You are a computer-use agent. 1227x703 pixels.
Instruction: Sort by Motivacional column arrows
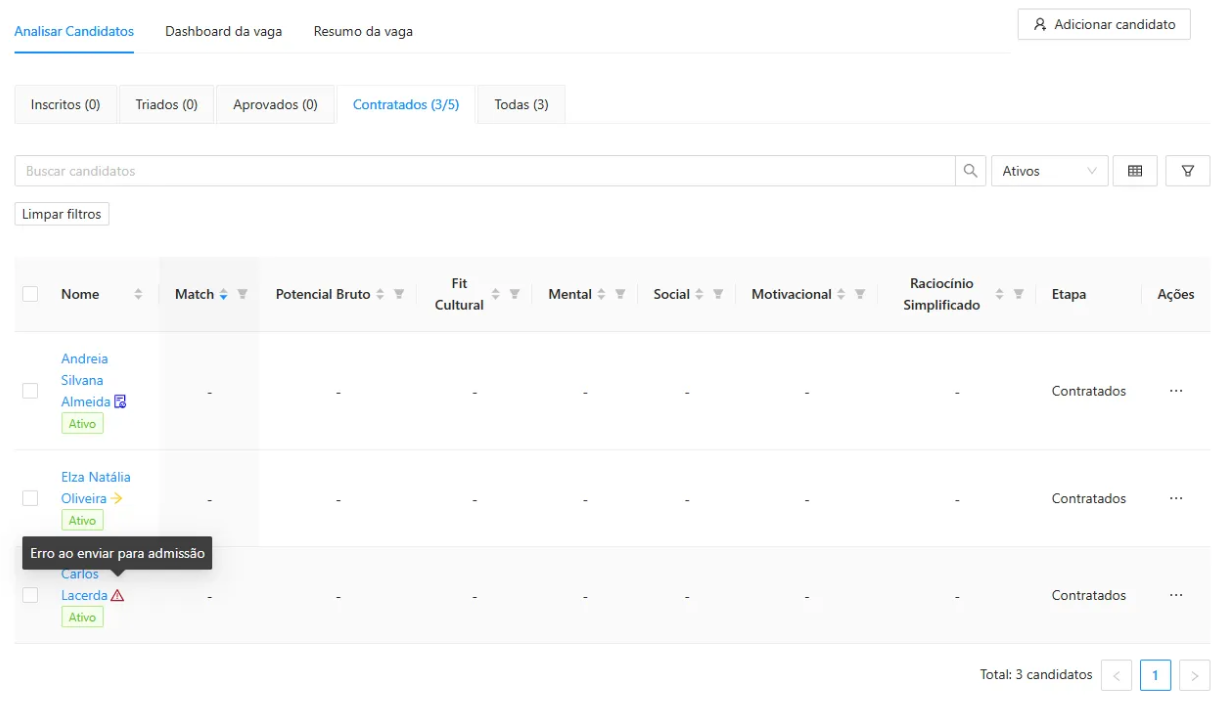pos(842,294)
